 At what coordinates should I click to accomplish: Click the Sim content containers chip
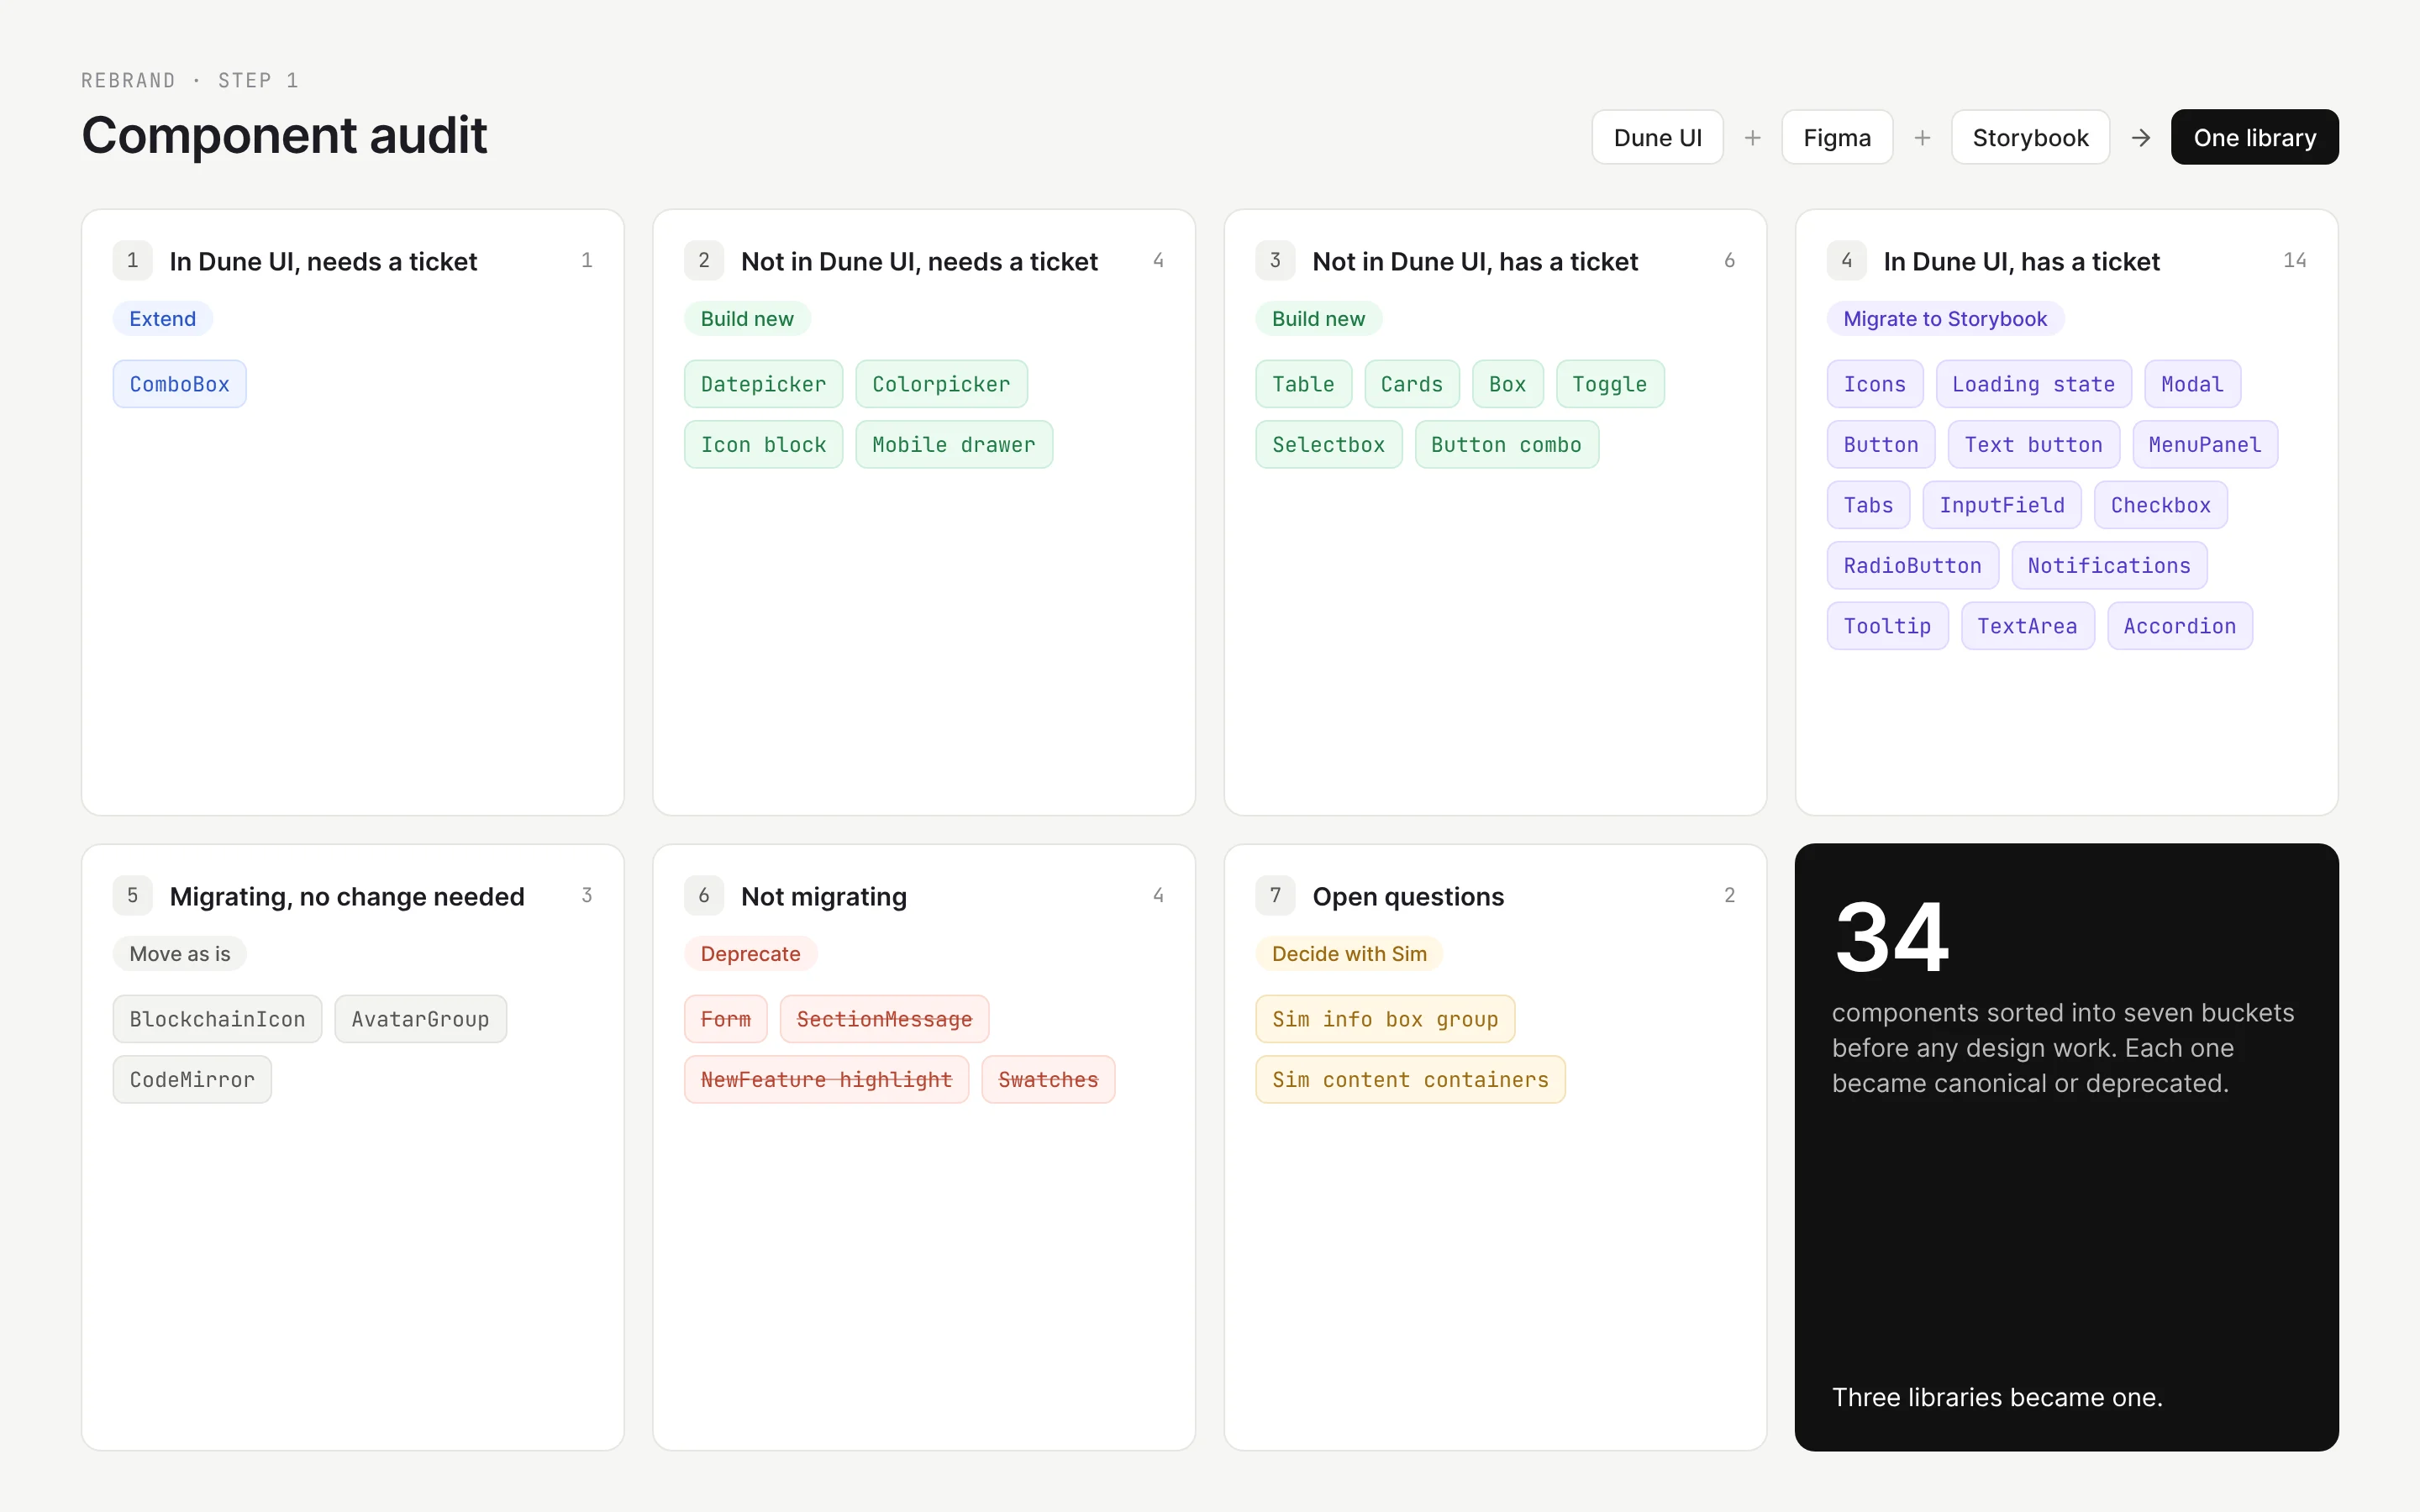(1410, 1080)
